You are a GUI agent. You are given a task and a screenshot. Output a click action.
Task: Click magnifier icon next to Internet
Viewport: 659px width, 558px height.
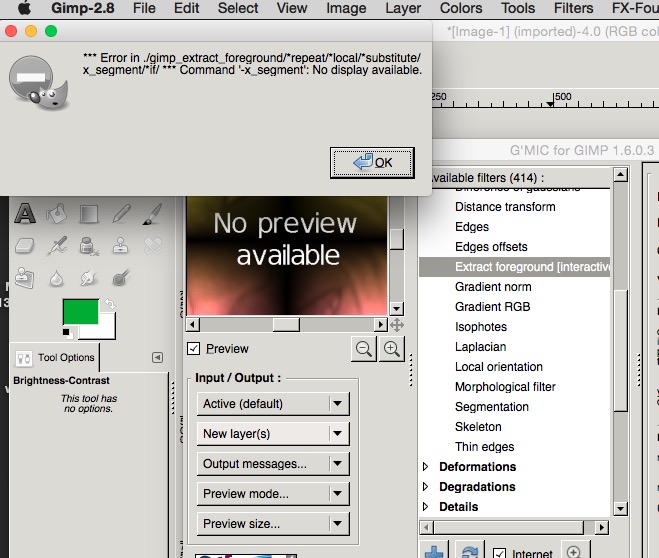[x=575, y=551]
